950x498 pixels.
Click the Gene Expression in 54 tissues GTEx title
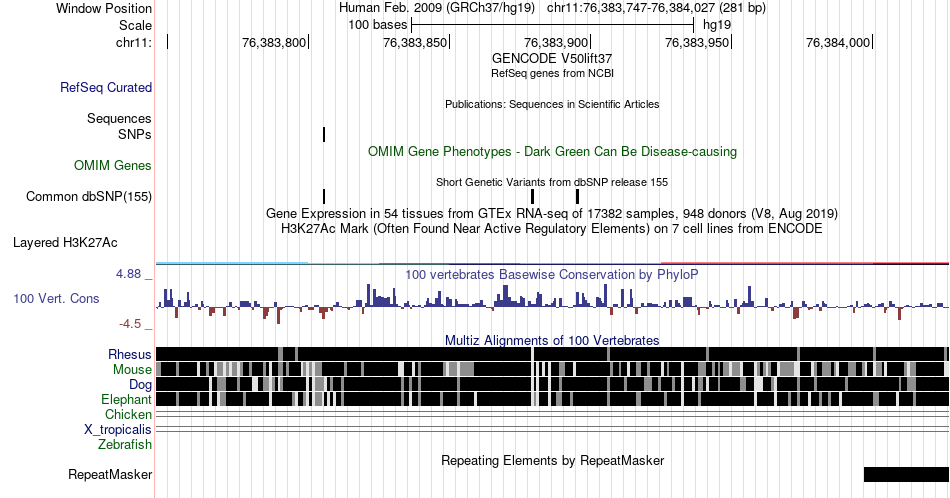tap(552, 213)
